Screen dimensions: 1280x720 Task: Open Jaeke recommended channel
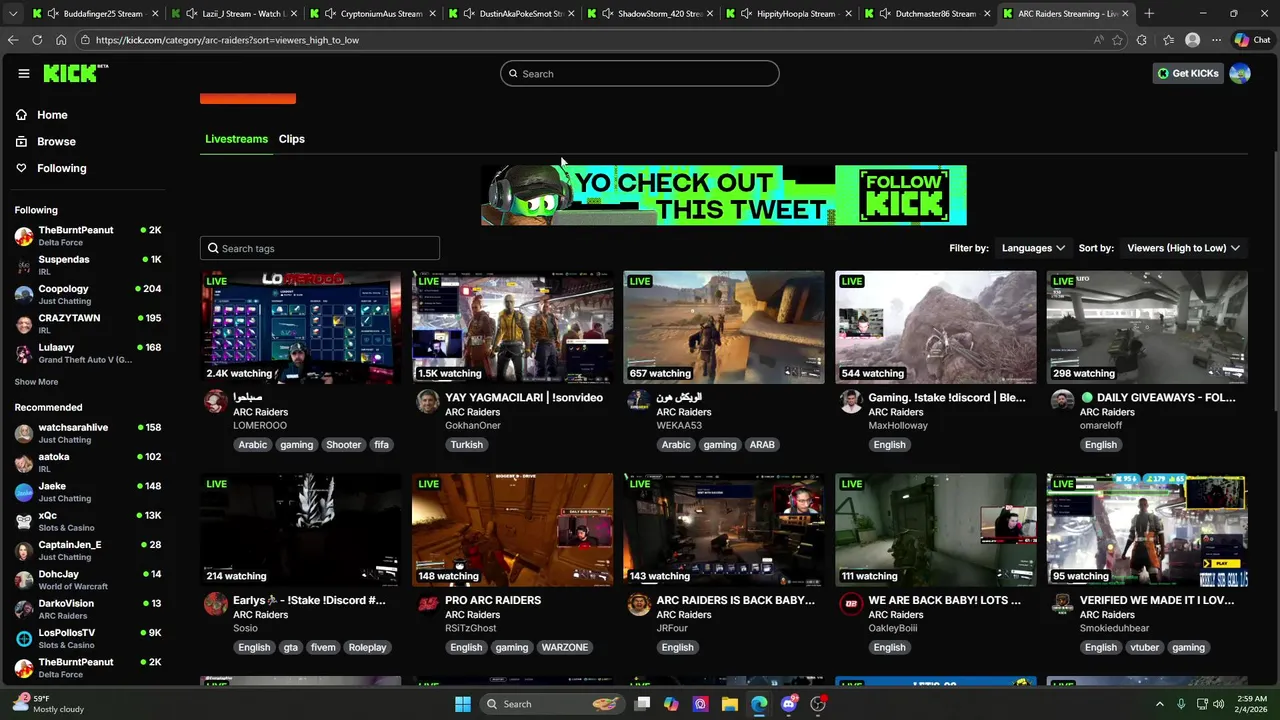pyautogui.click(x=88, y=492)
